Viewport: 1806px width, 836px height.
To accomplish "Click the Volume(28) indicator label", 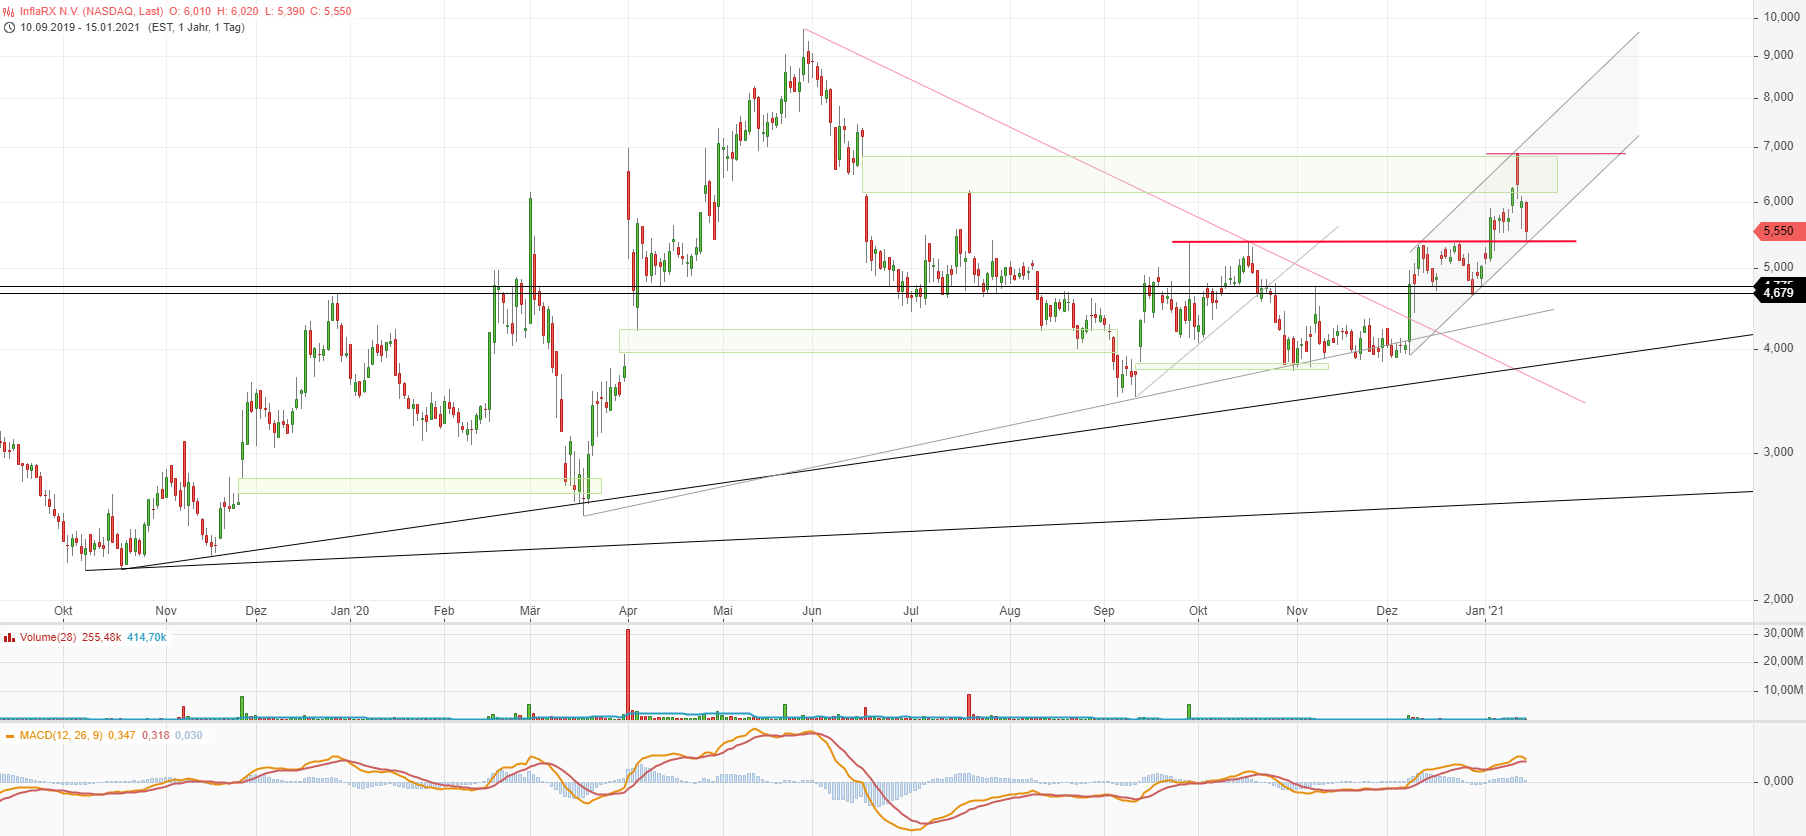I will (x=47, y=637).
